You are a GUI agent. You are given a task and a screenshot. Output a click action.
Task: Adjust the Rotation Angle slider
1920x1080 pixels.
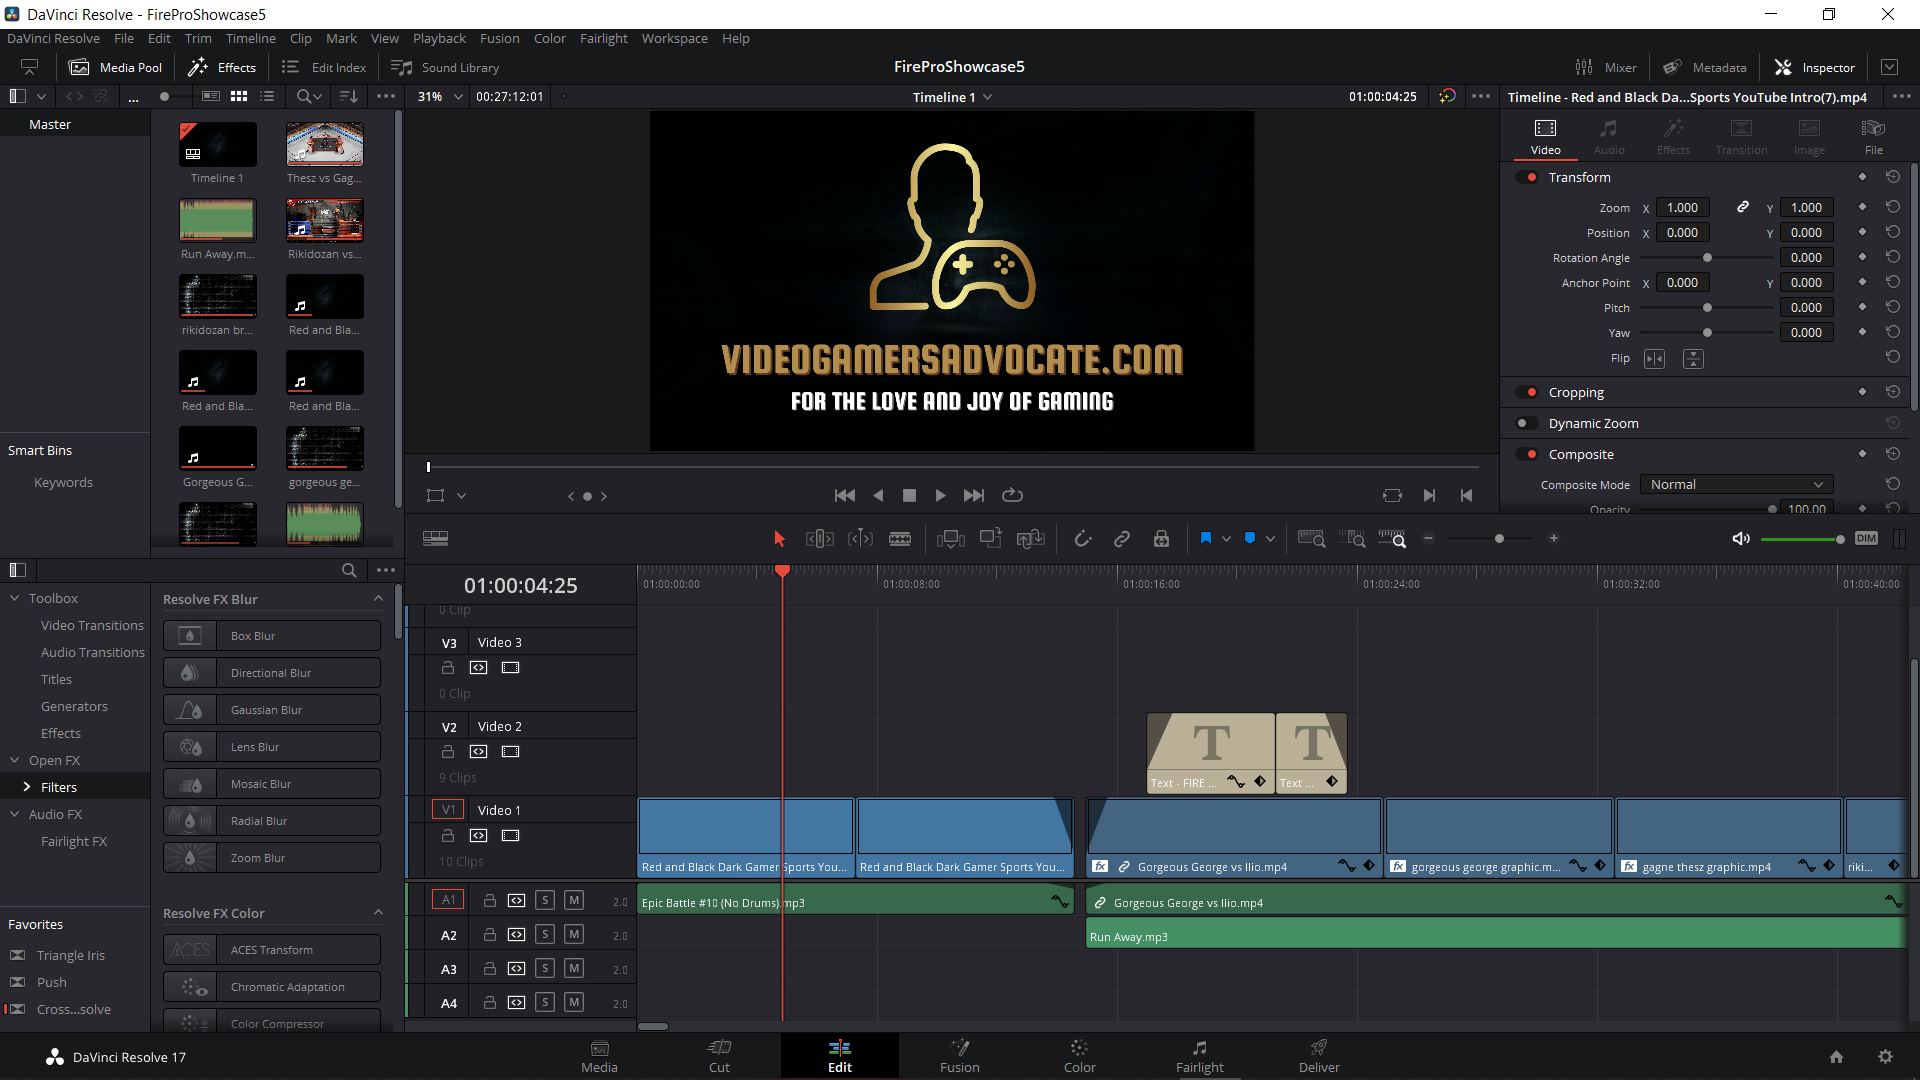click(x=1707, y=258)
